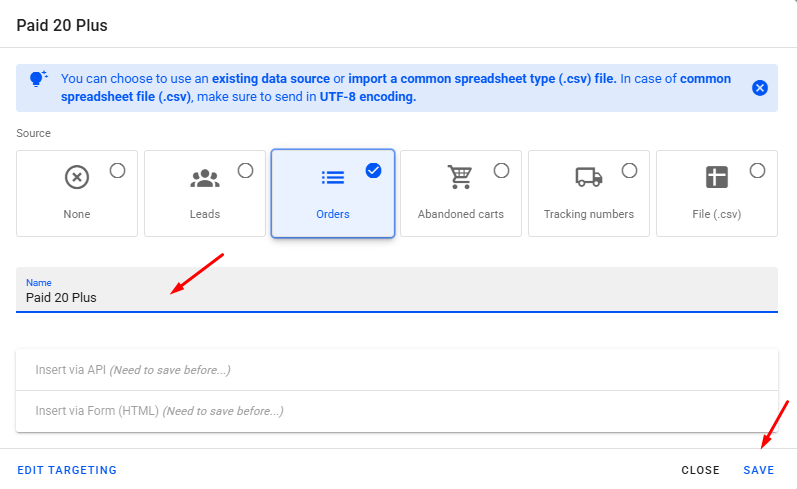This screenshot has height=489, width=797.
Task: Click the None source circle-x icon
Action: click(x=77, y=178)
